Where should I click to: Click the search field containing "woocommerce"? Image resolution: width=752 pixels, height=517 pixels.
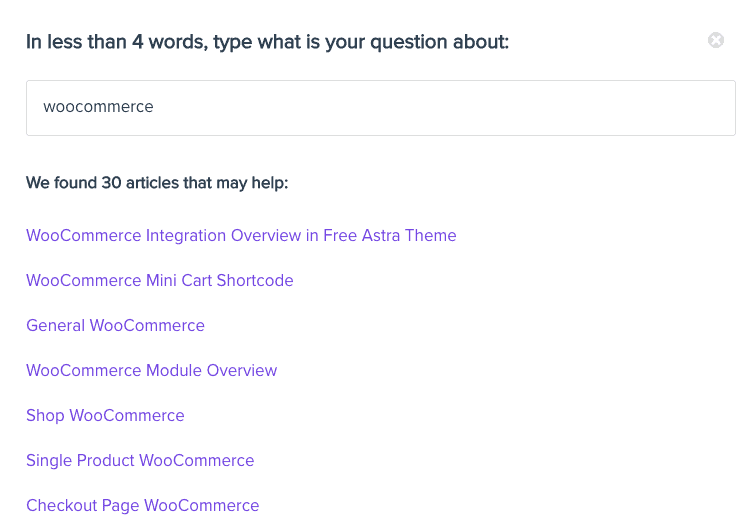(380, 108)
